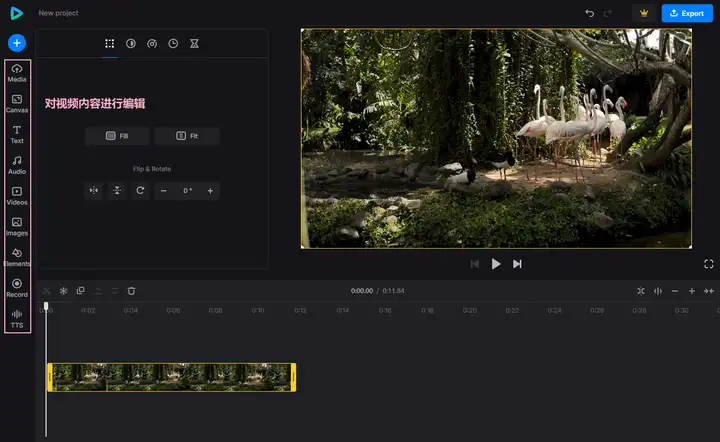The image size is (720, 442).
Task: Switch to the color adjust tab
Action: pos(131,44)
